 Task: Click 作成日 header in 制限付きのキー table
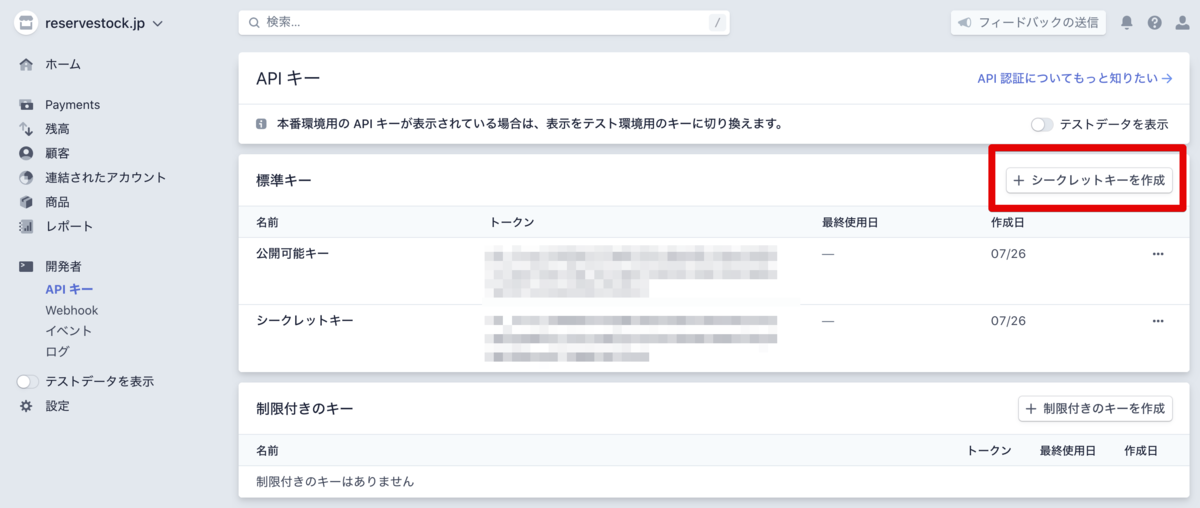pos(1141,451)
